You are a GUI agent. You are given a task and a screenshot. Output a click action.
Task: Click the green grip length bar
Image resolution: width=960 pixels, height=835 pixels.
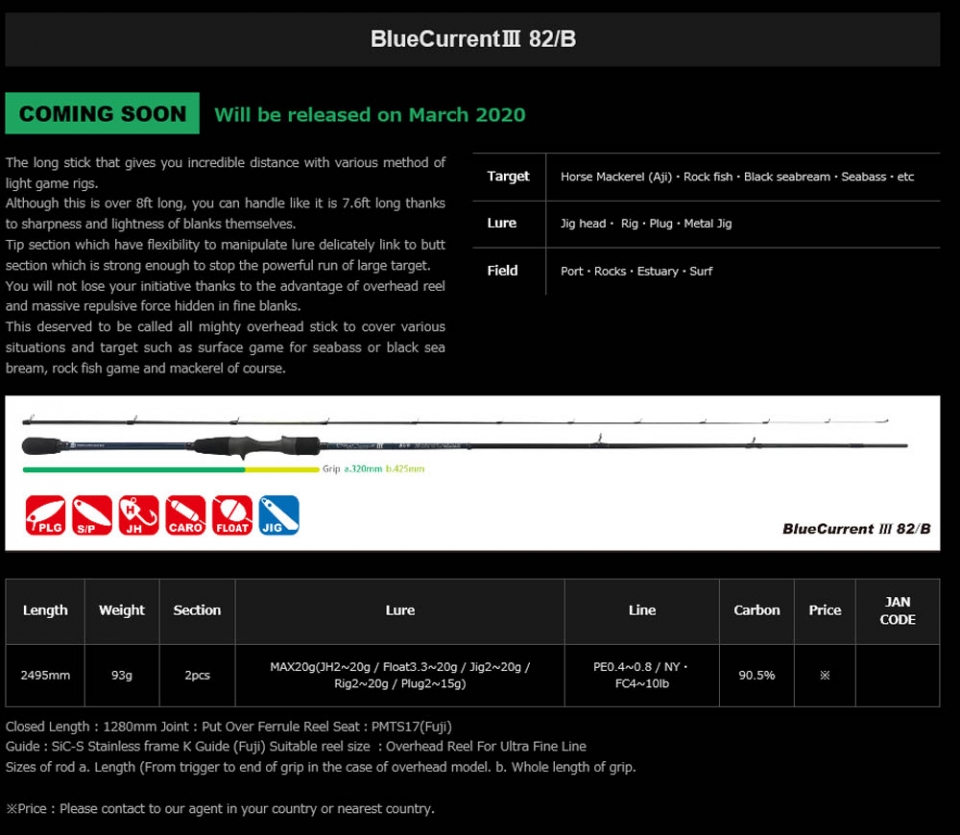tap(133, 470)
